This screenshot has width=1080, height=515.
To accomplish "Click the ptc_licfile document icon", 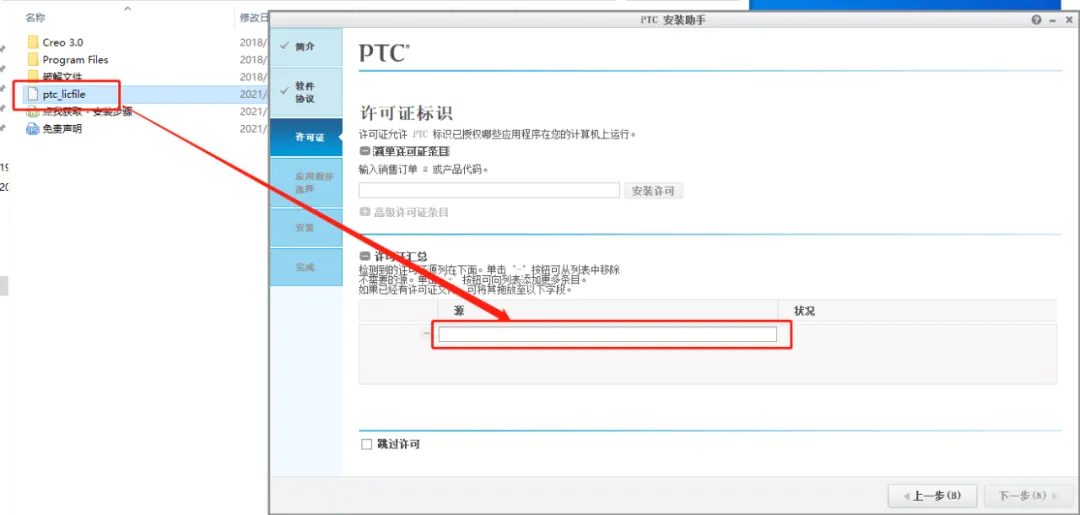I will point(32,94).
